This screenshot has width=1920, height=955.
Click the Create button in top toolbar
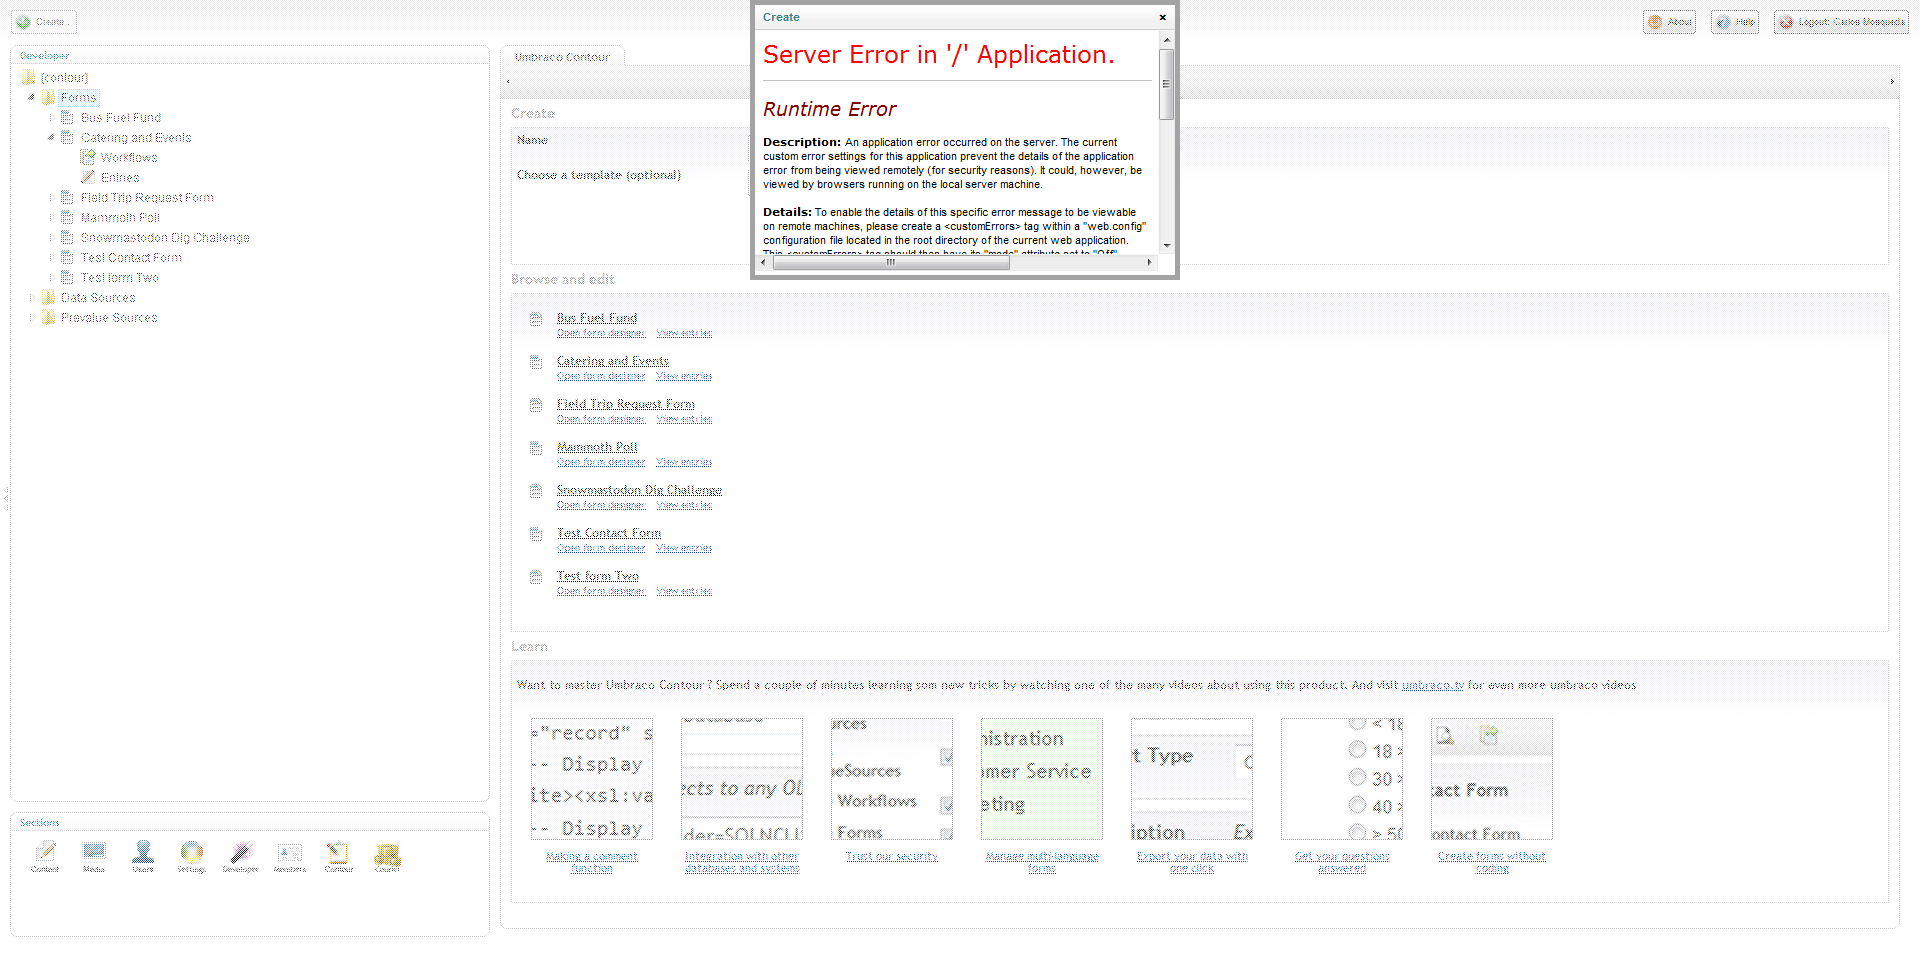(43, 22)
